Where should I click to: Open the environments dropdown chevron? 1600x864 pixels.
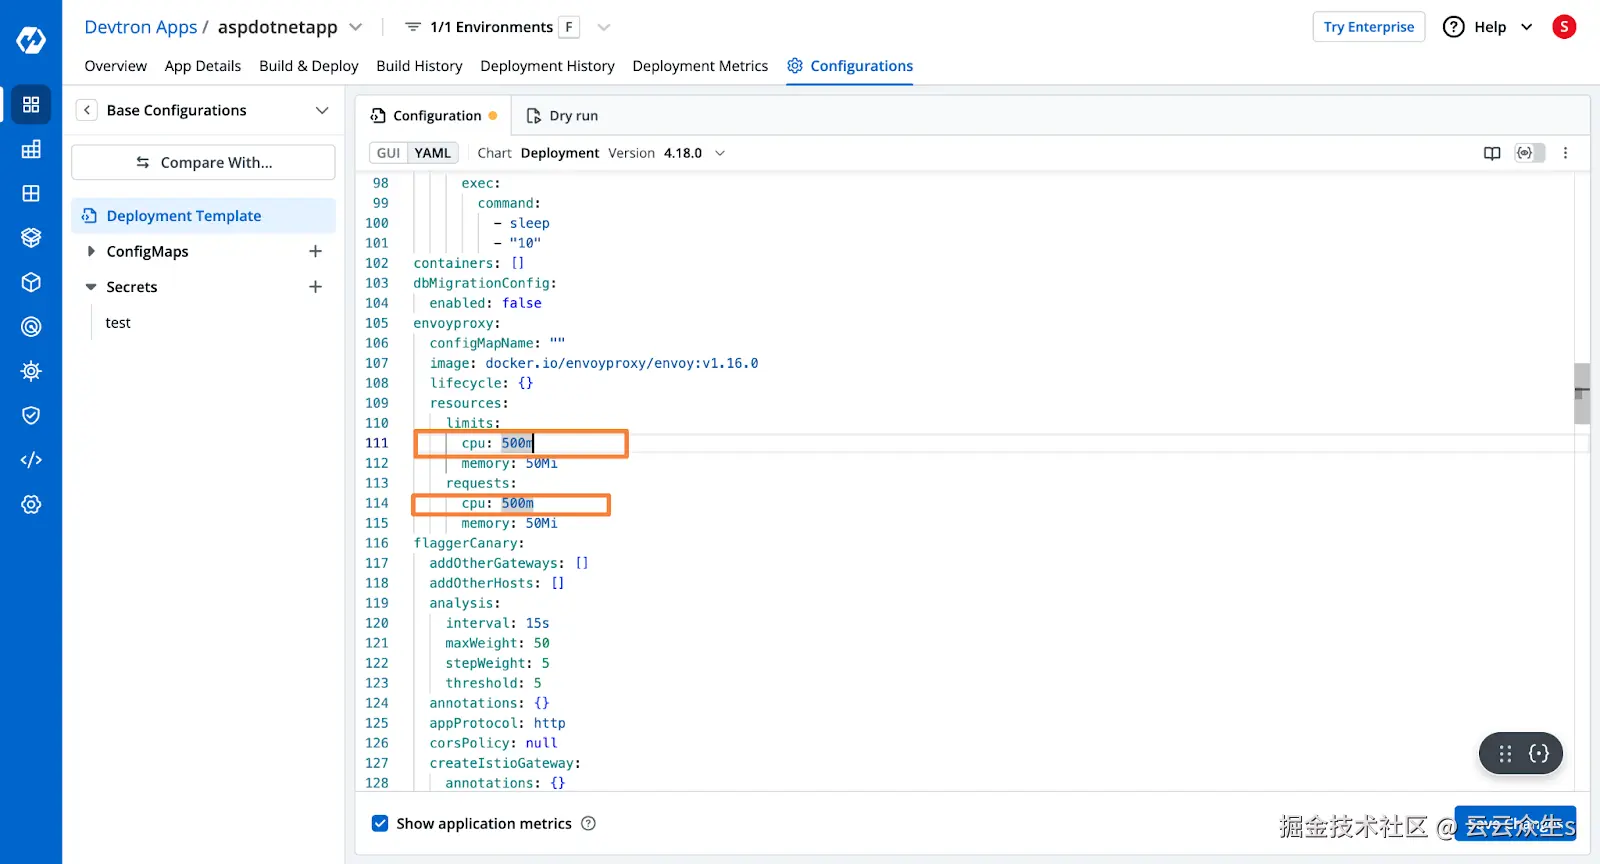(603, 27)
